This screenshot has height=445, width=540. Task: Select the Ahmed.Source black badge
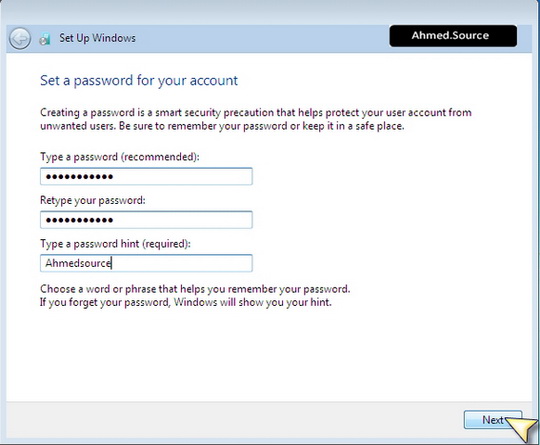[453, 35]
